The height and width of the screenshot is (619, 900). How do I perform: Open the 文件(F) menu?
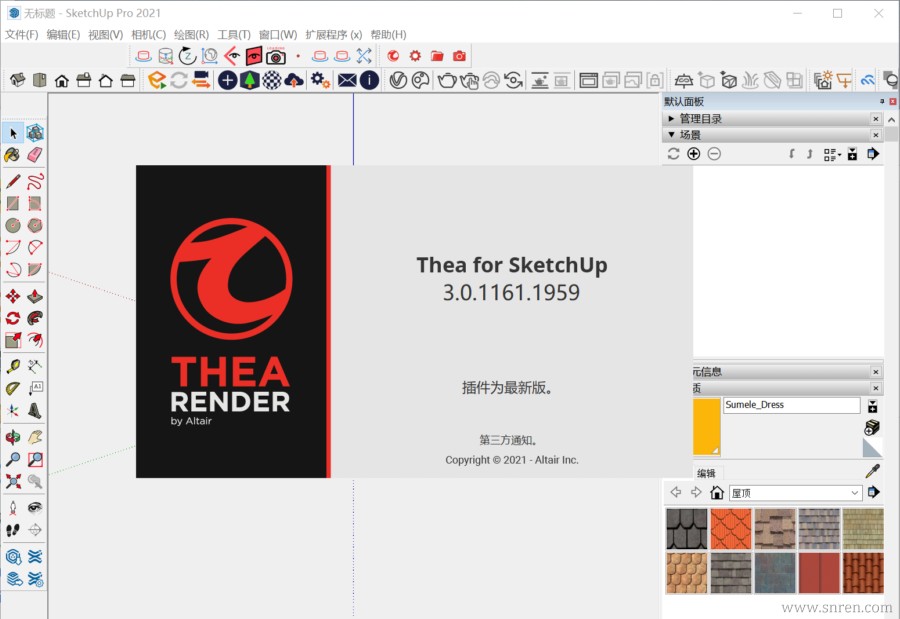tap(21, 35)
